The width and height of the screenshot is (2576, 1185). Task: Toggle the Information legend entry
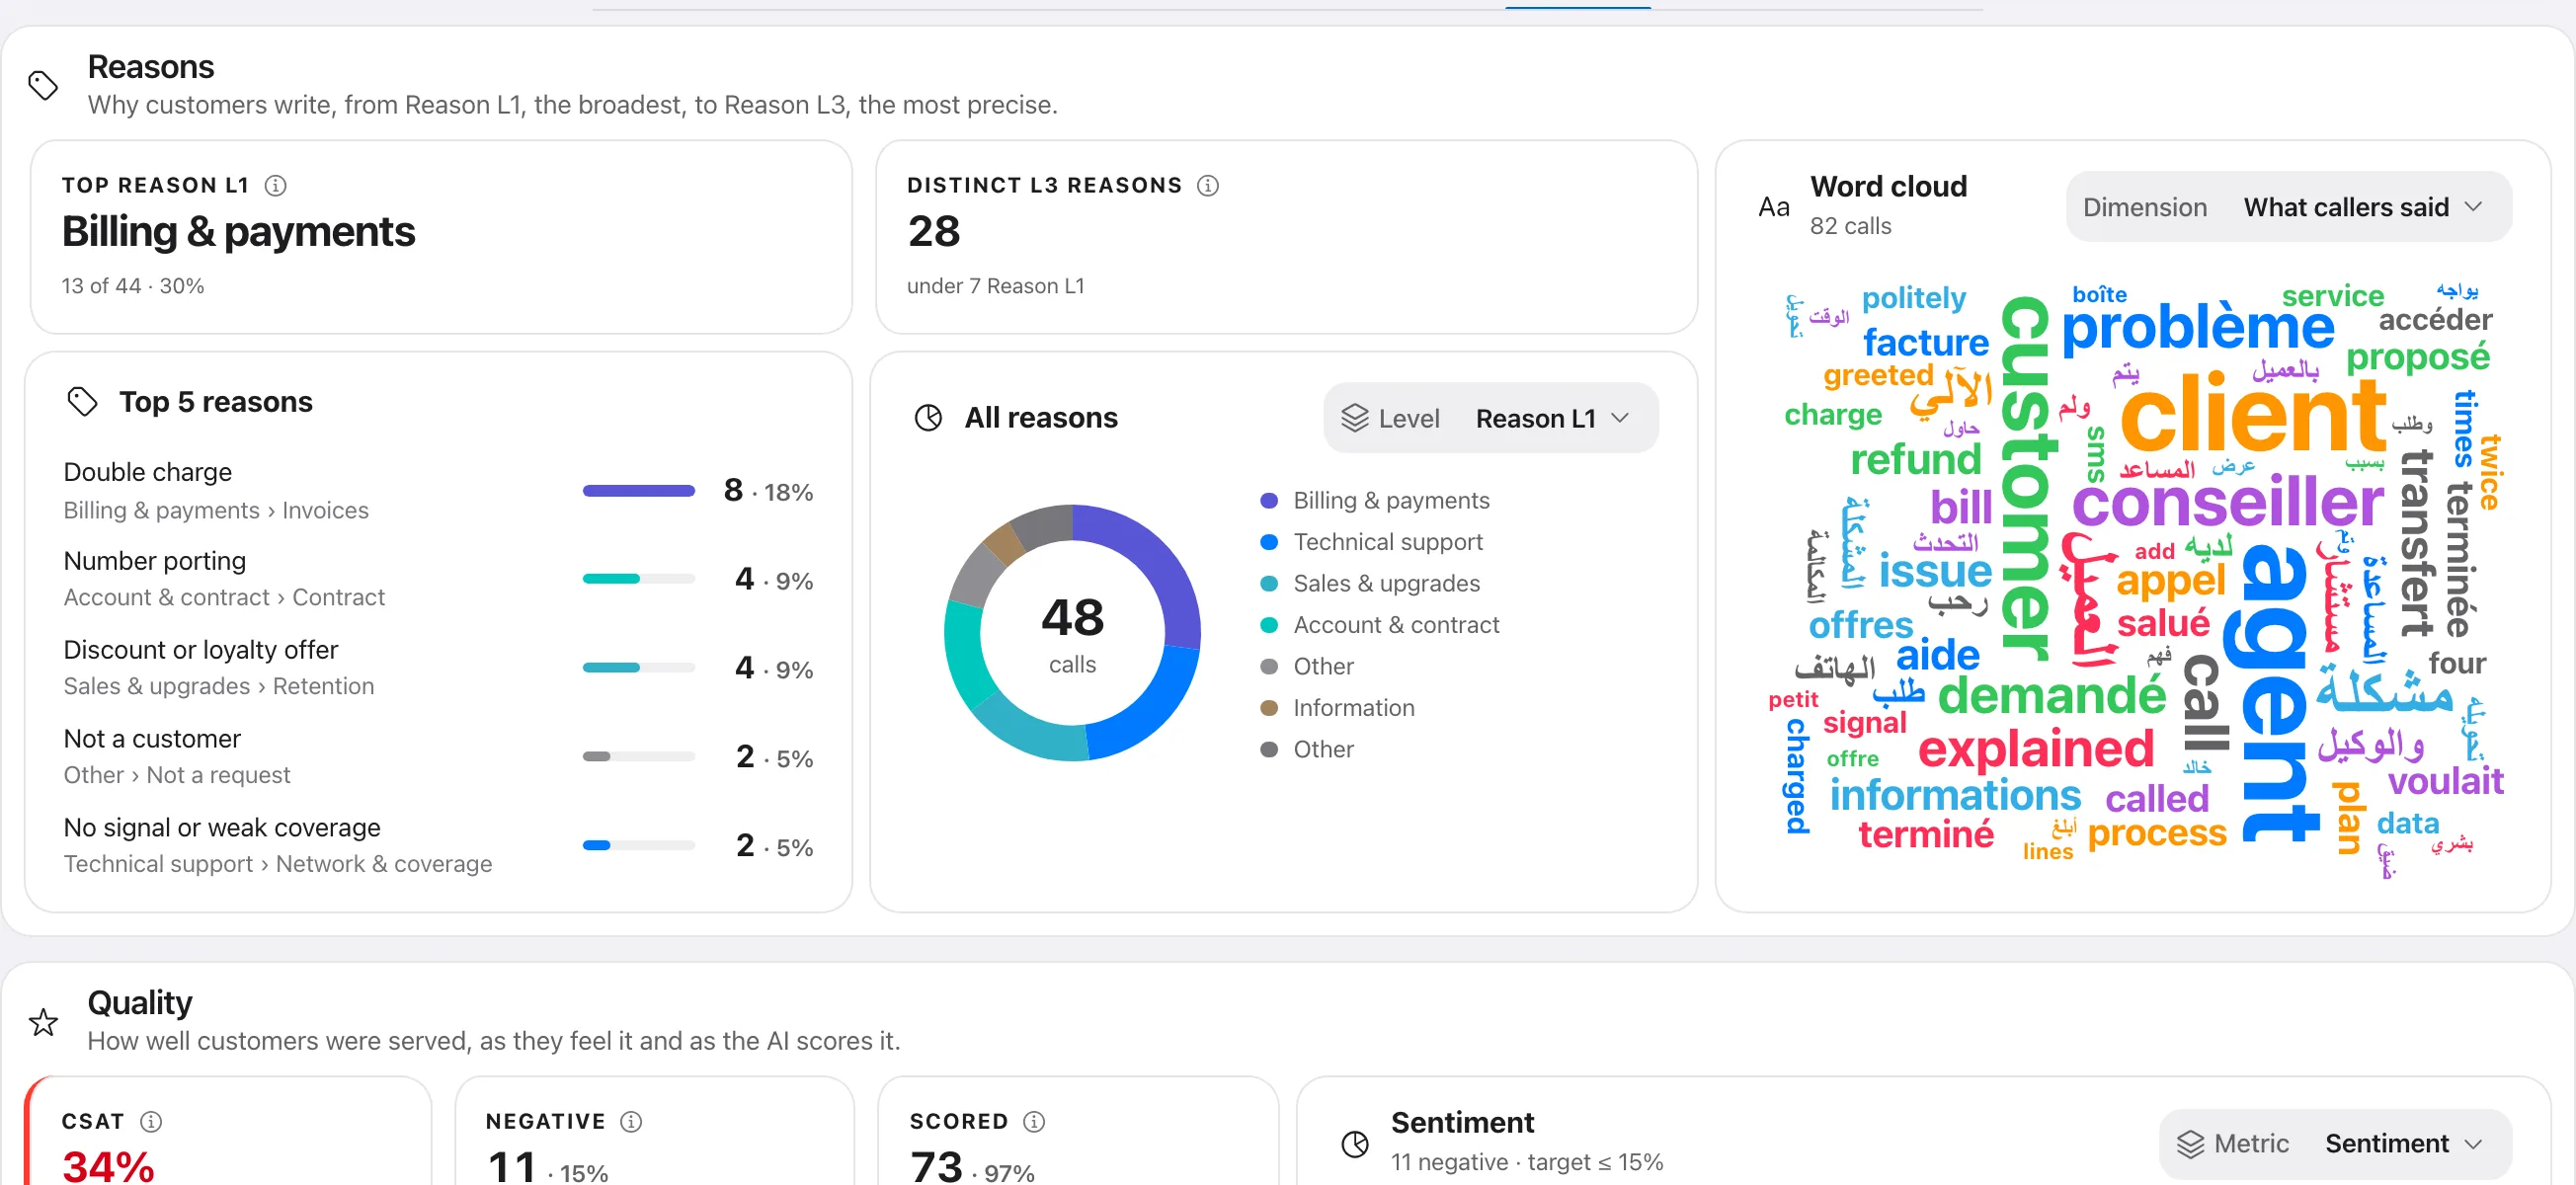click(x=1337, y=708)
